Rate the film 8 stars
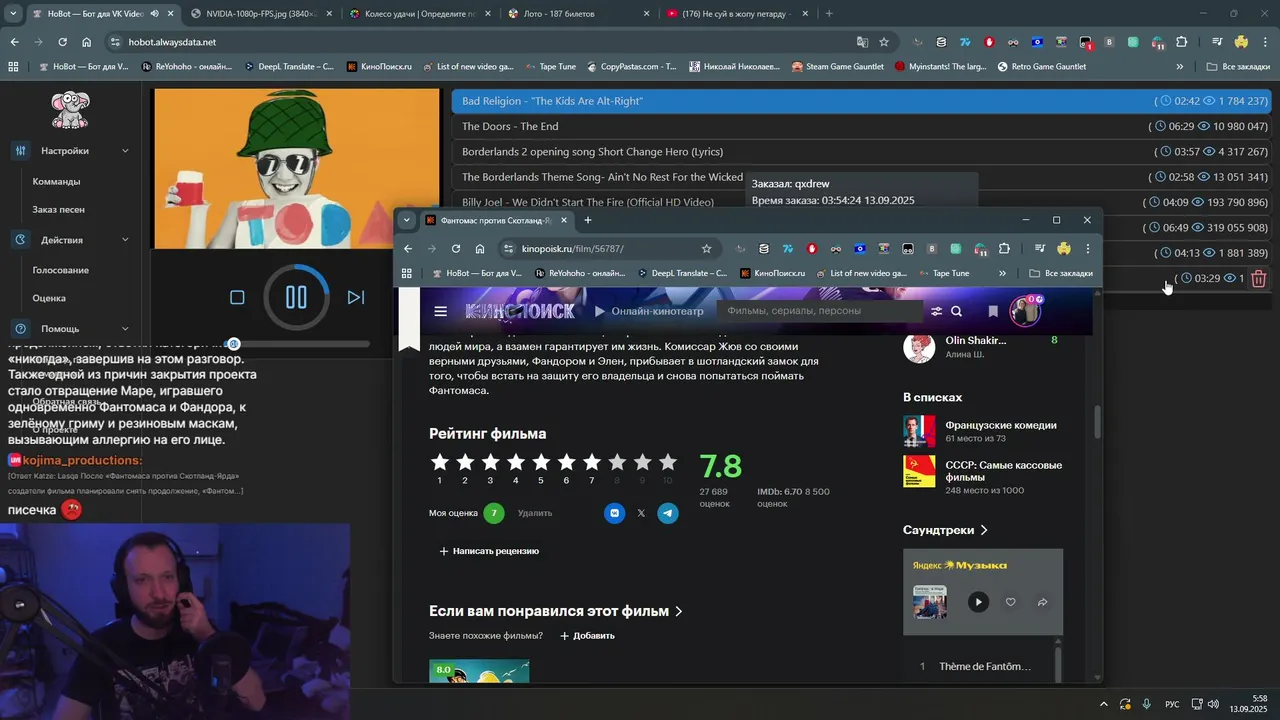 coord(617,462)
